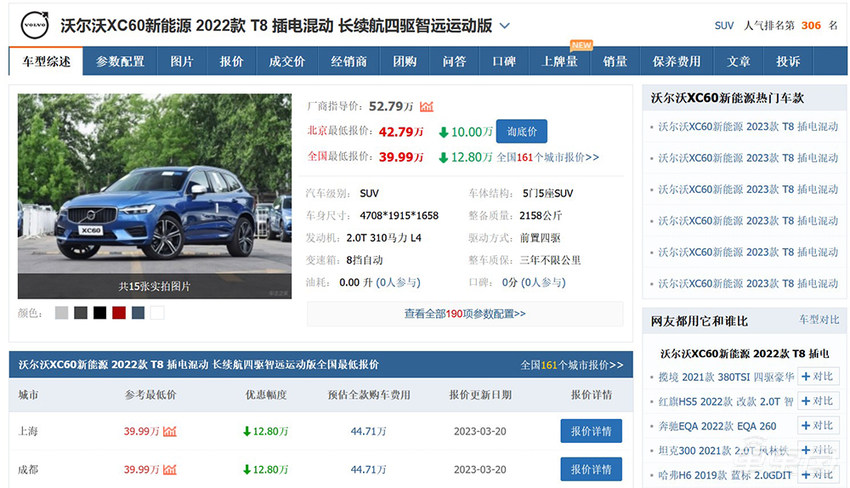Image resolution: width=850 pixels, height=488 pixels.
Task: Open the 投诉 tab
Action: [x=788, y=61]
